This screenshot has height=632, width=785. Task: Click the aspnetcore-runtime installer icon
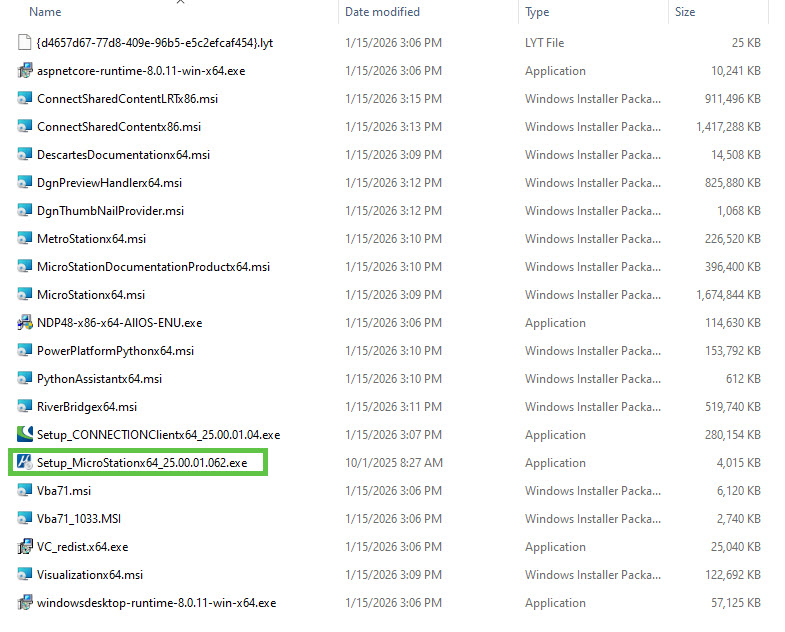click(25, 71)
